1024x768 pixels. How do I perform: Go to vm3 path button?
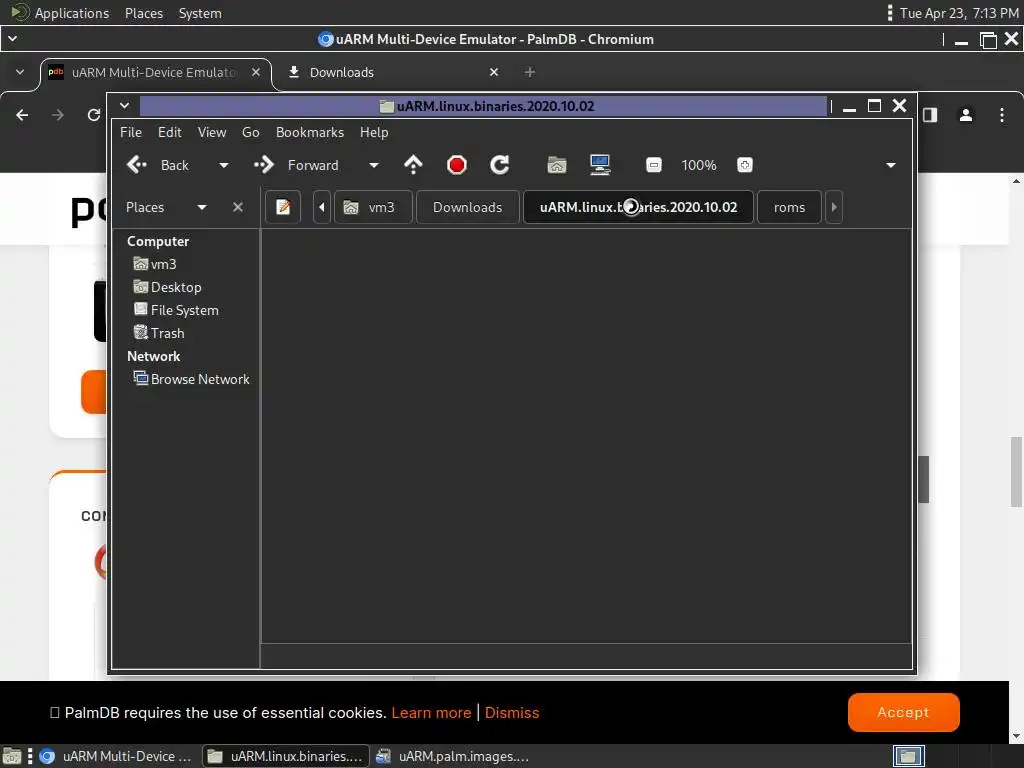[x=374, y=207]
